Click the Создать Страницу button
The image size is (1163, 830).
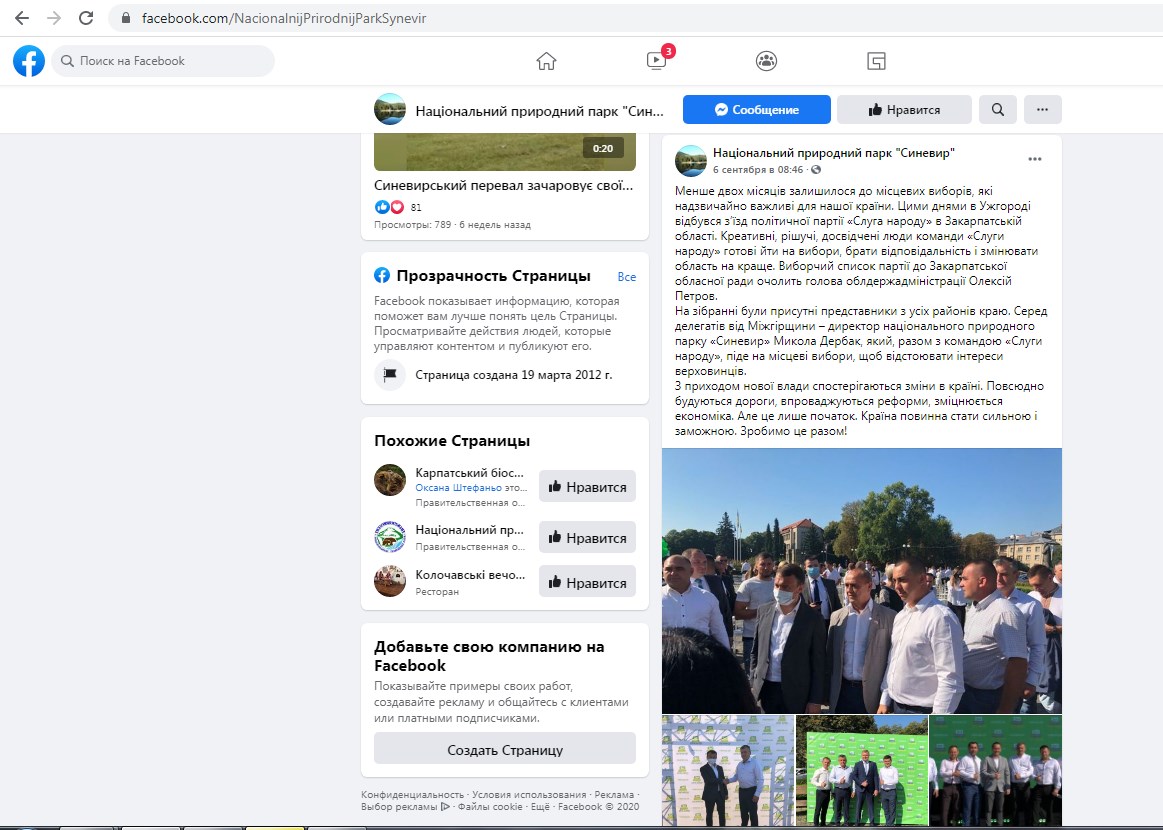504,749
